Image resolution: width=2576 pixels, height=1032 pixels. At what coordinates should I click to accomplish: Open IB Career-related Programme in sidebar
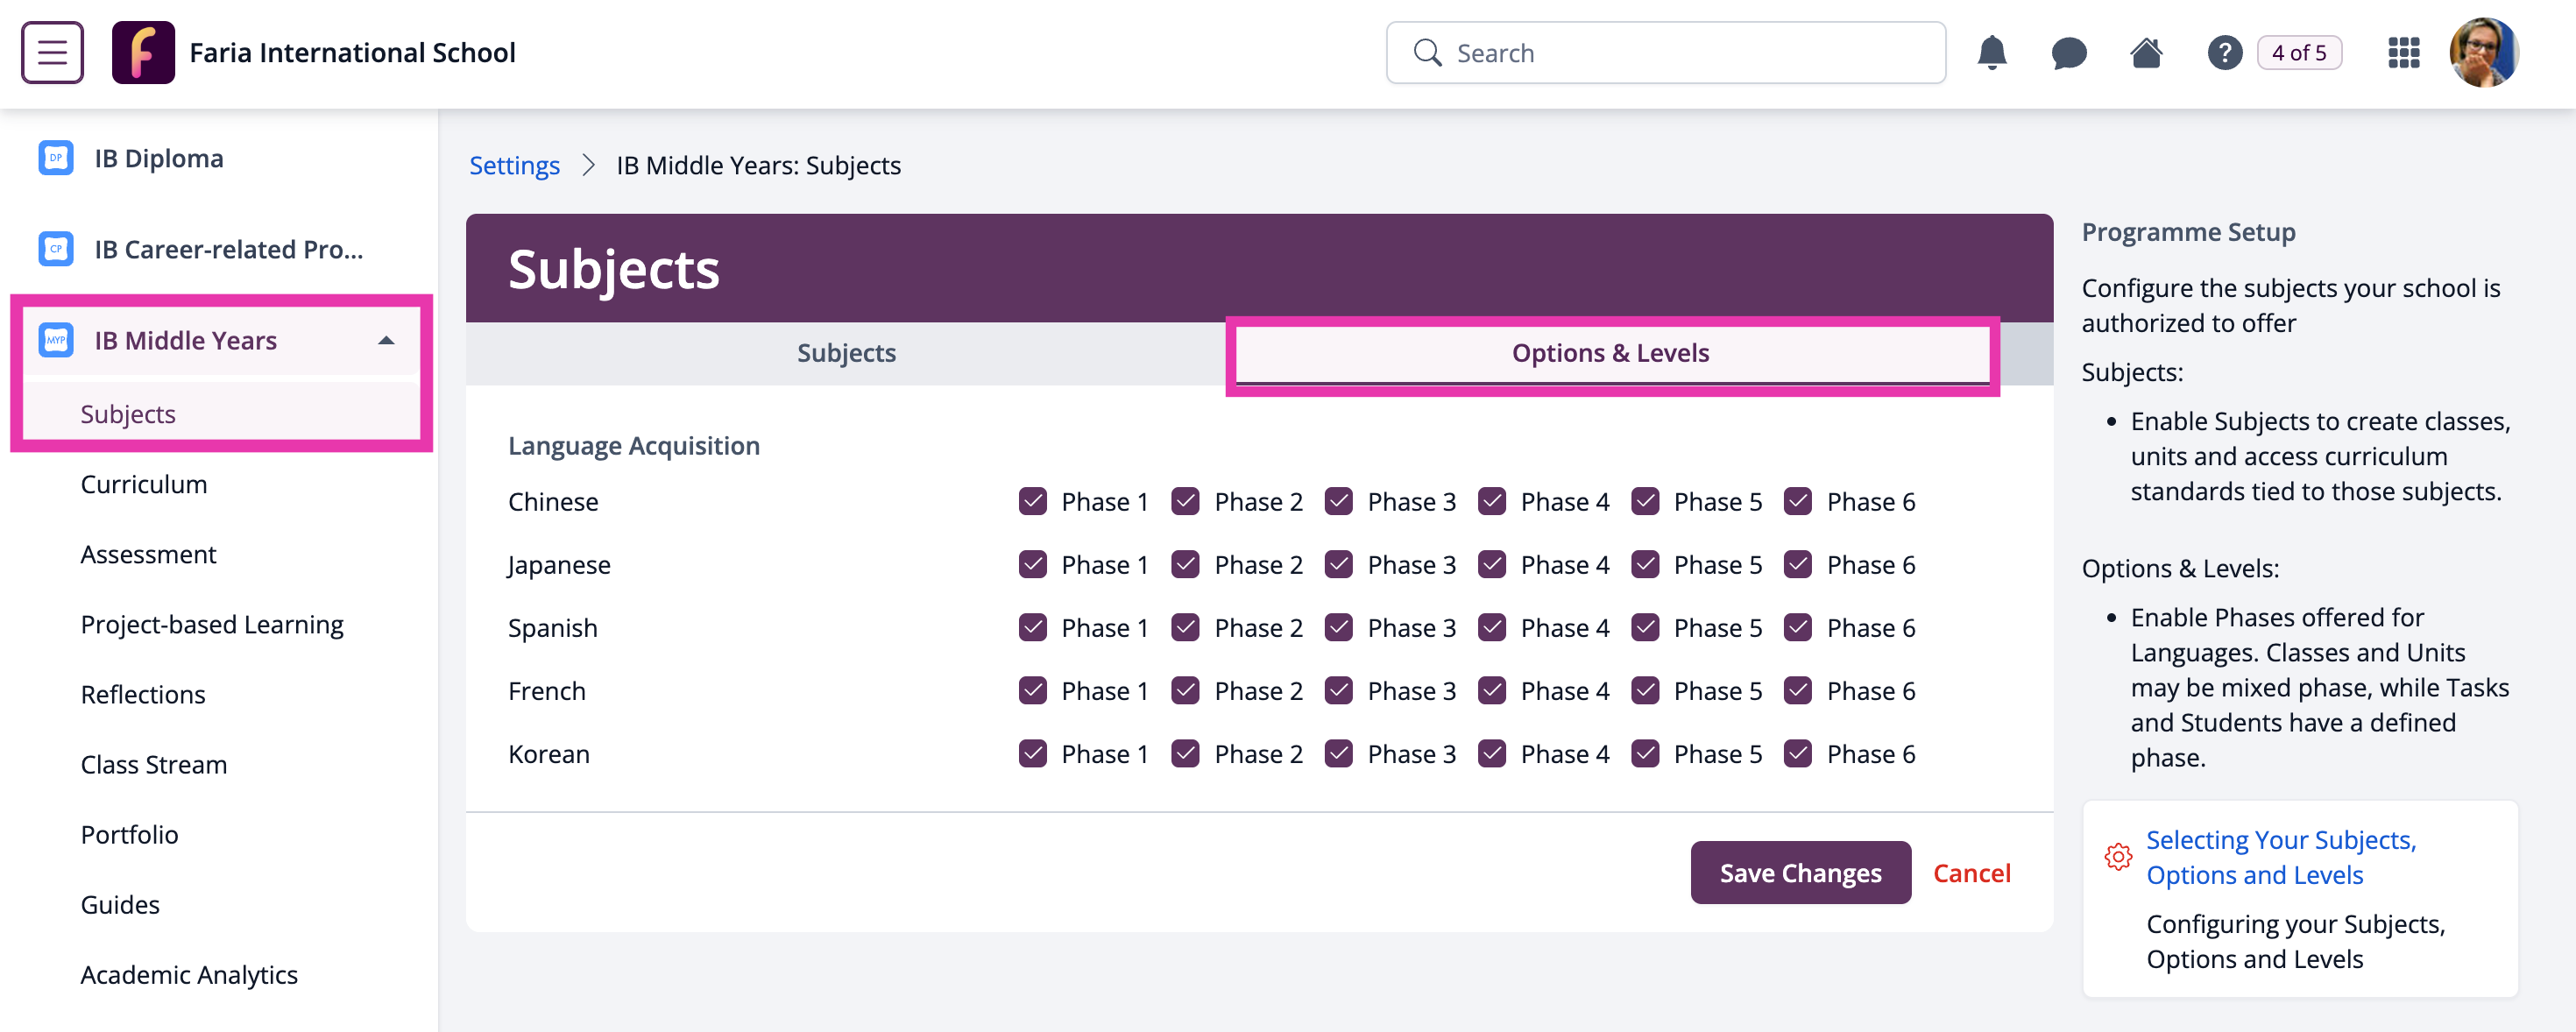(228, 249)
